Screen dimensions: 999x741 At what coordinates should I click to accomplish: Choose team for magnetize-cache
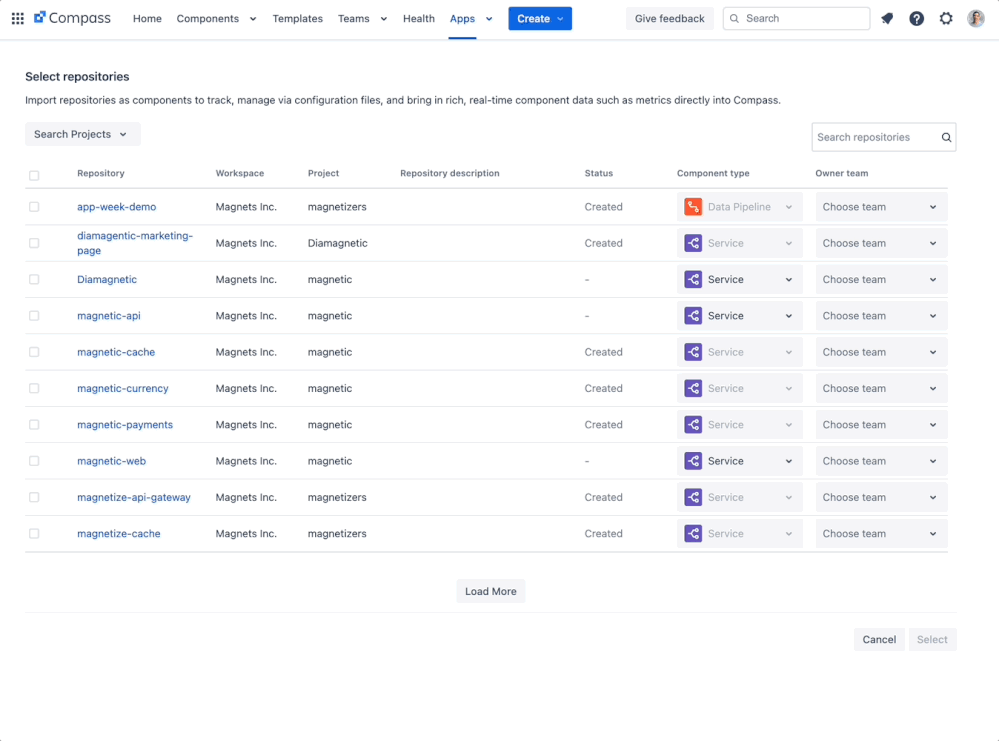(881, 533)
